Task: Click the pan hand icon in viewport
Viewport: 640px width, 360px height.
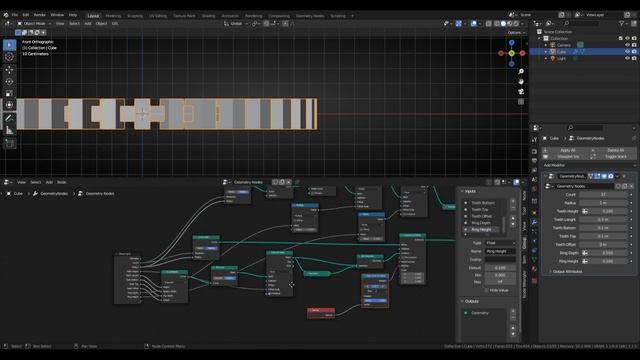Action: [x=521, y=82]
